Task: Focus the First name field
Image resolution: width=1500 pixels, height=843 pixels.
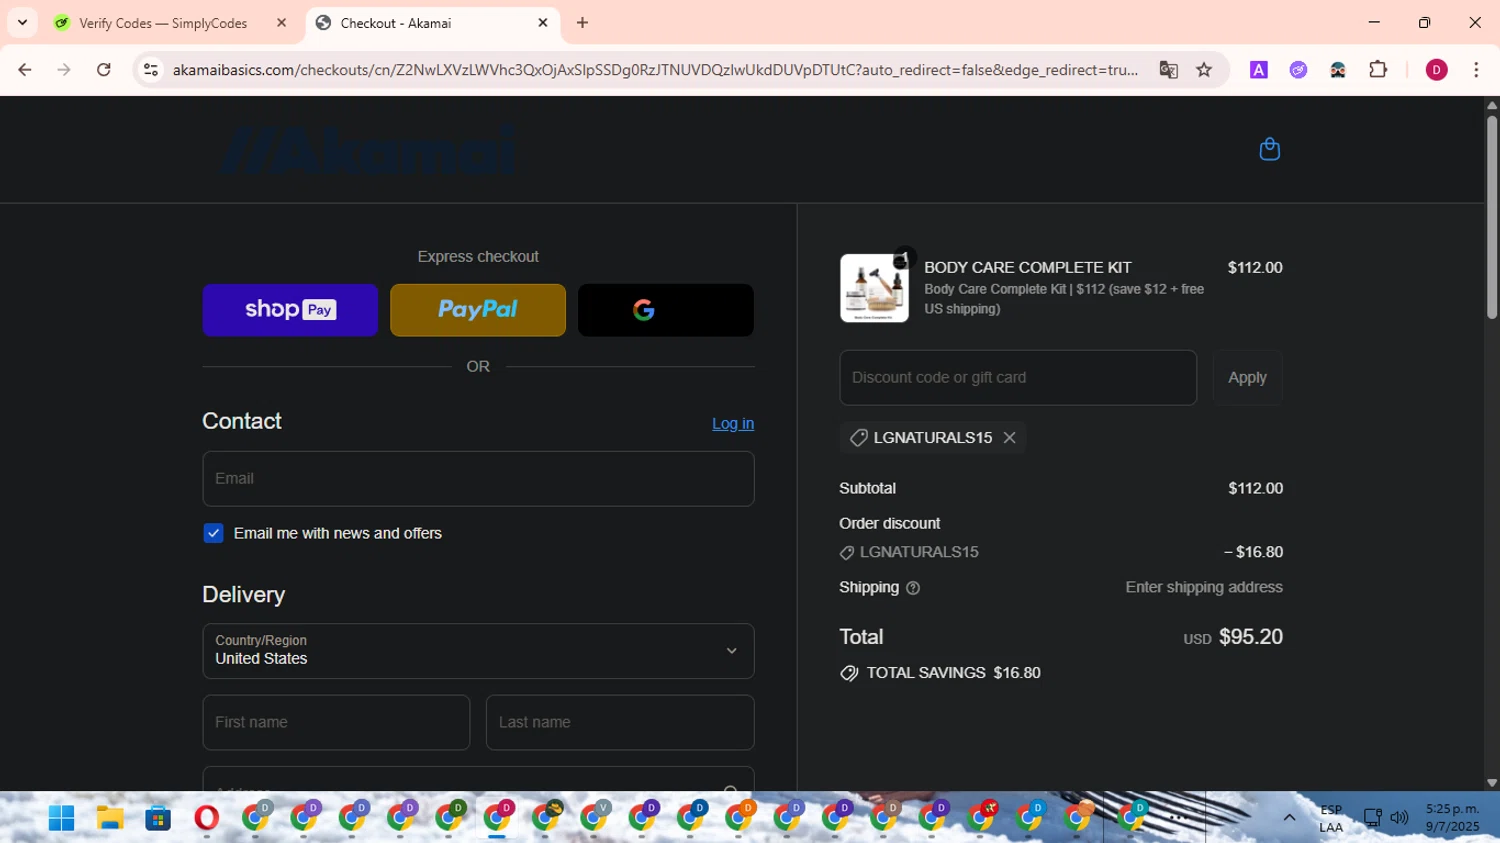Action: click(x=336, y=722)
